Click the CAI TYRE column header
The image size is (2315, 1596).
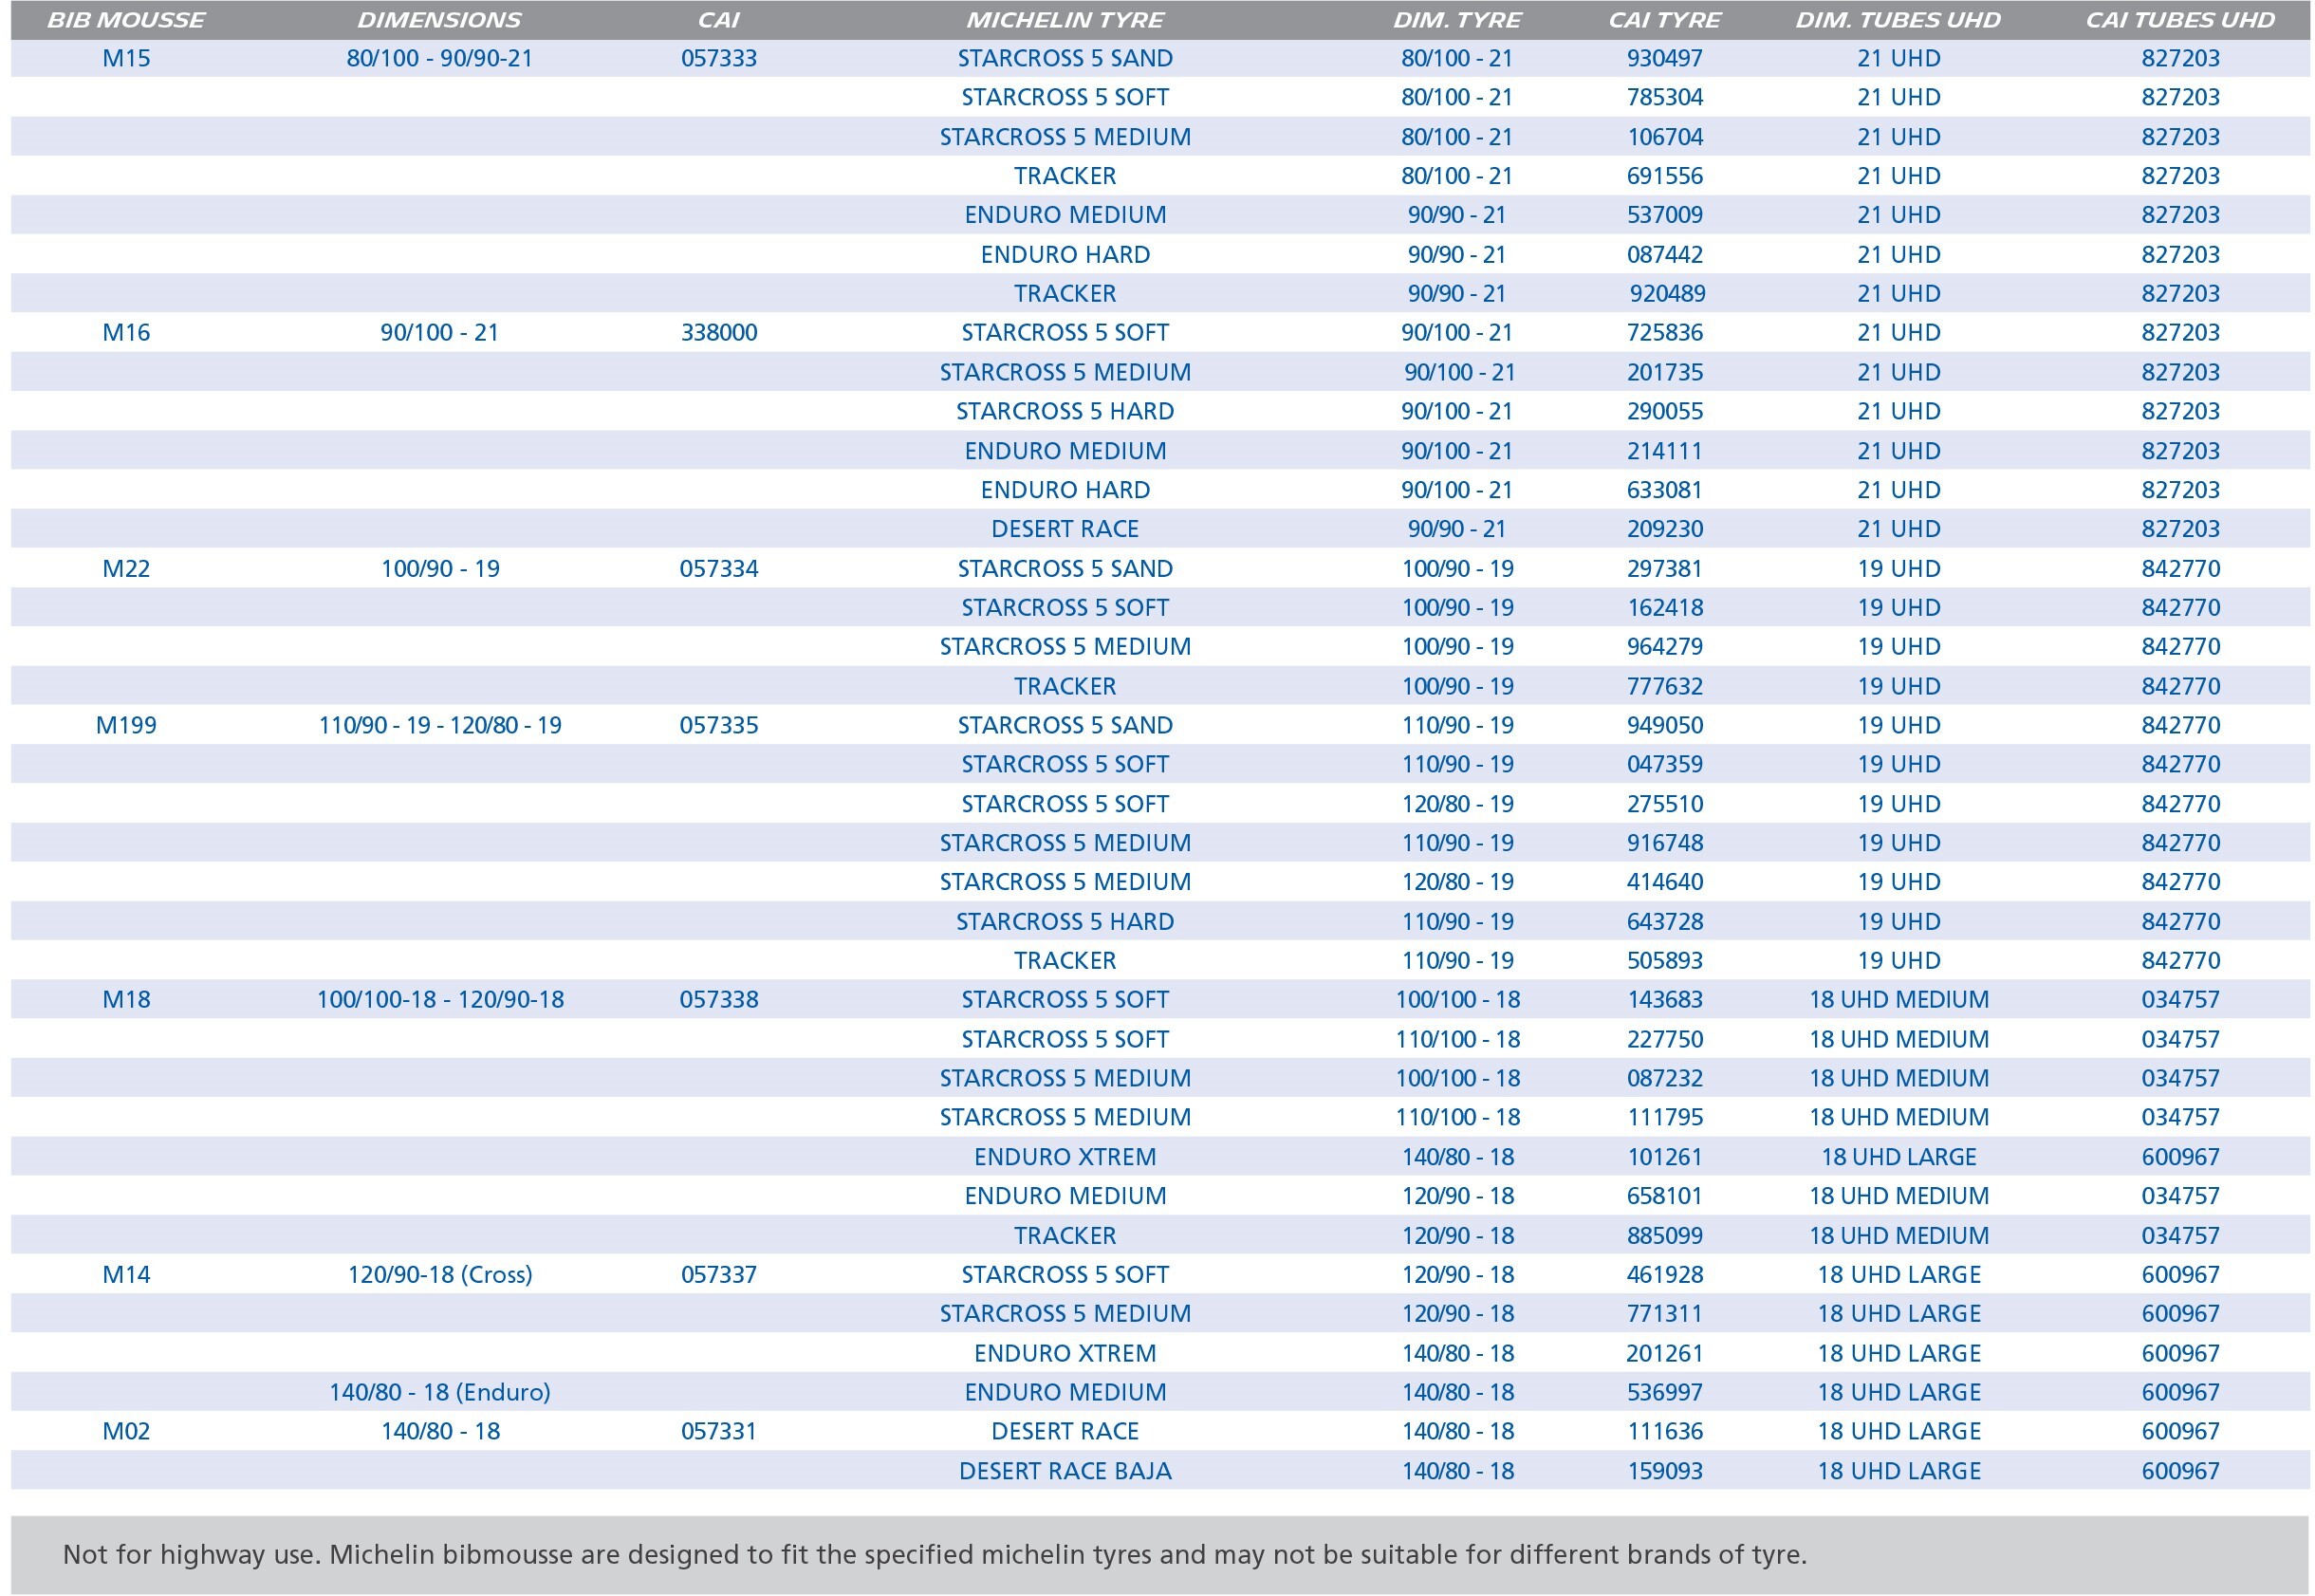click(x=1664, y=20)
